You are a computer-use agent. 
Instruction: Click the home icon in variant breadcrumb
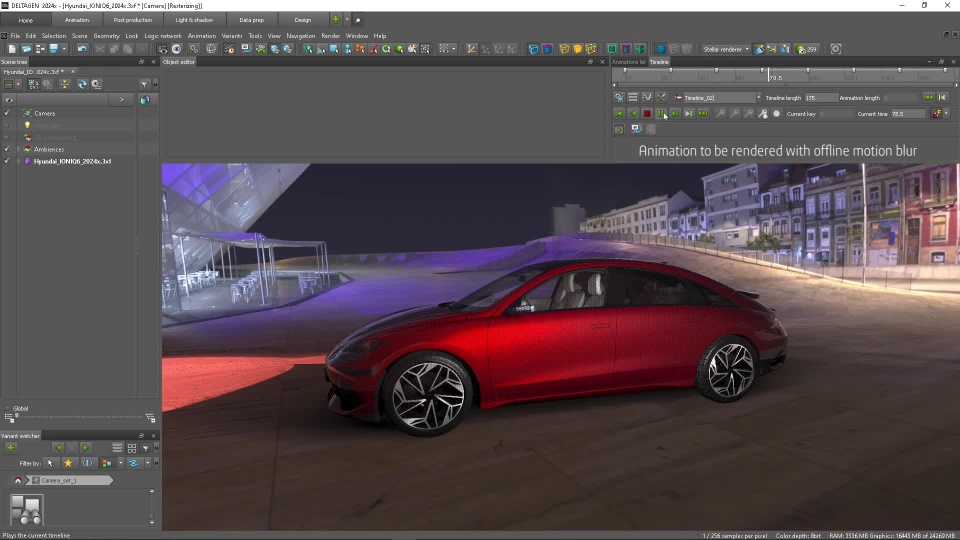[18, 480]
